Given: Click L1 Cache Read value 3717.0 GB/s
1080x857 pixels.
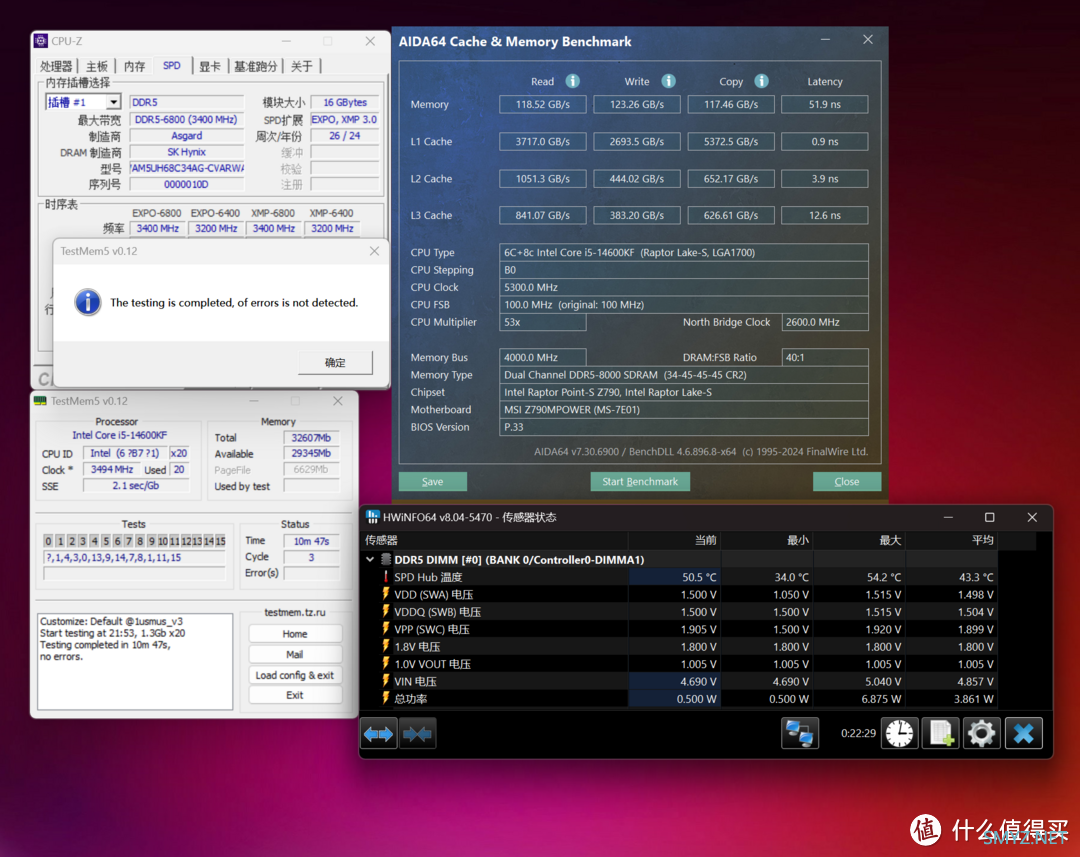Looking at the screenshot, I should pos(543,141).
